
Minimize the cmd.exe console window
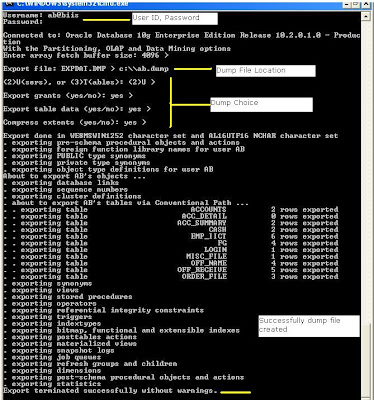[346, 4]
